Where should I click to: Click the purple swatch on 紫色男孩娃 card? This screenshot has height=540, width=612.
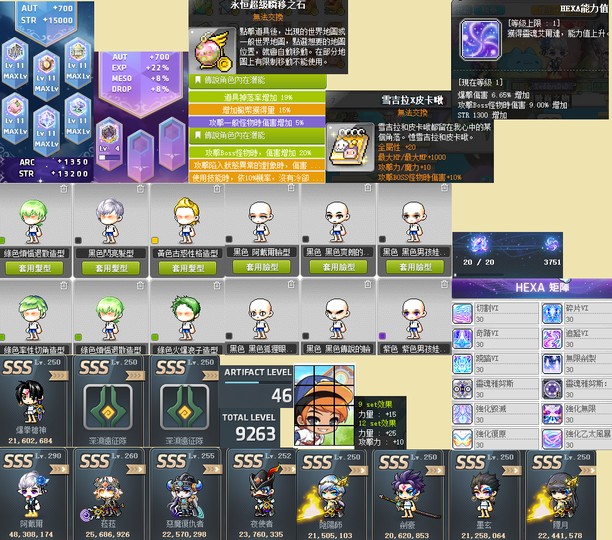click(x=382, y=336)
